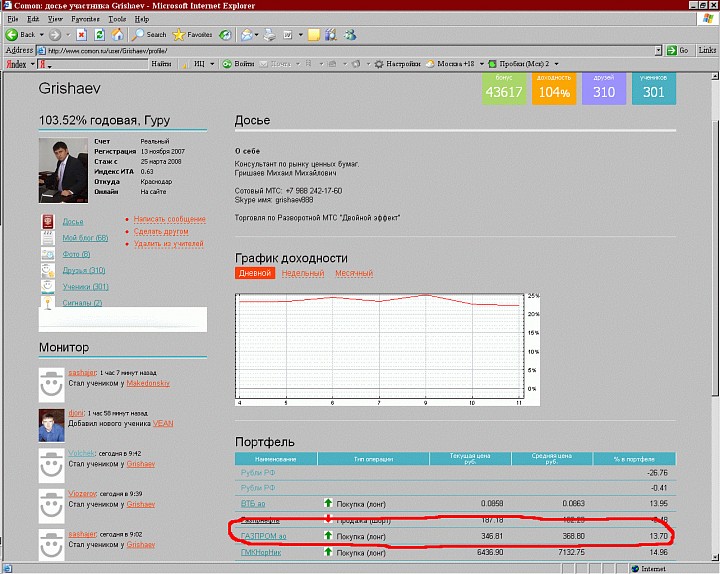The width and height of the screenshot is (720, 574).
Task: Stop page loading with red X icon
Action: 82,34
